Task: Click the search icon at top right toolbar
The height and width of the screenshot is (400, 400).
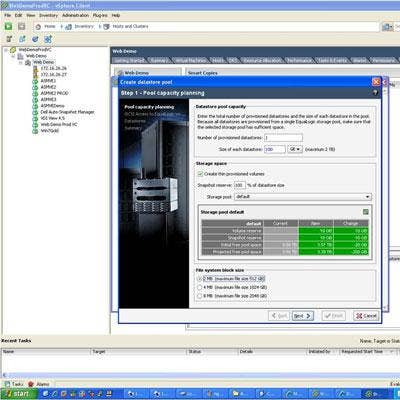Action: tap(387, 27)
